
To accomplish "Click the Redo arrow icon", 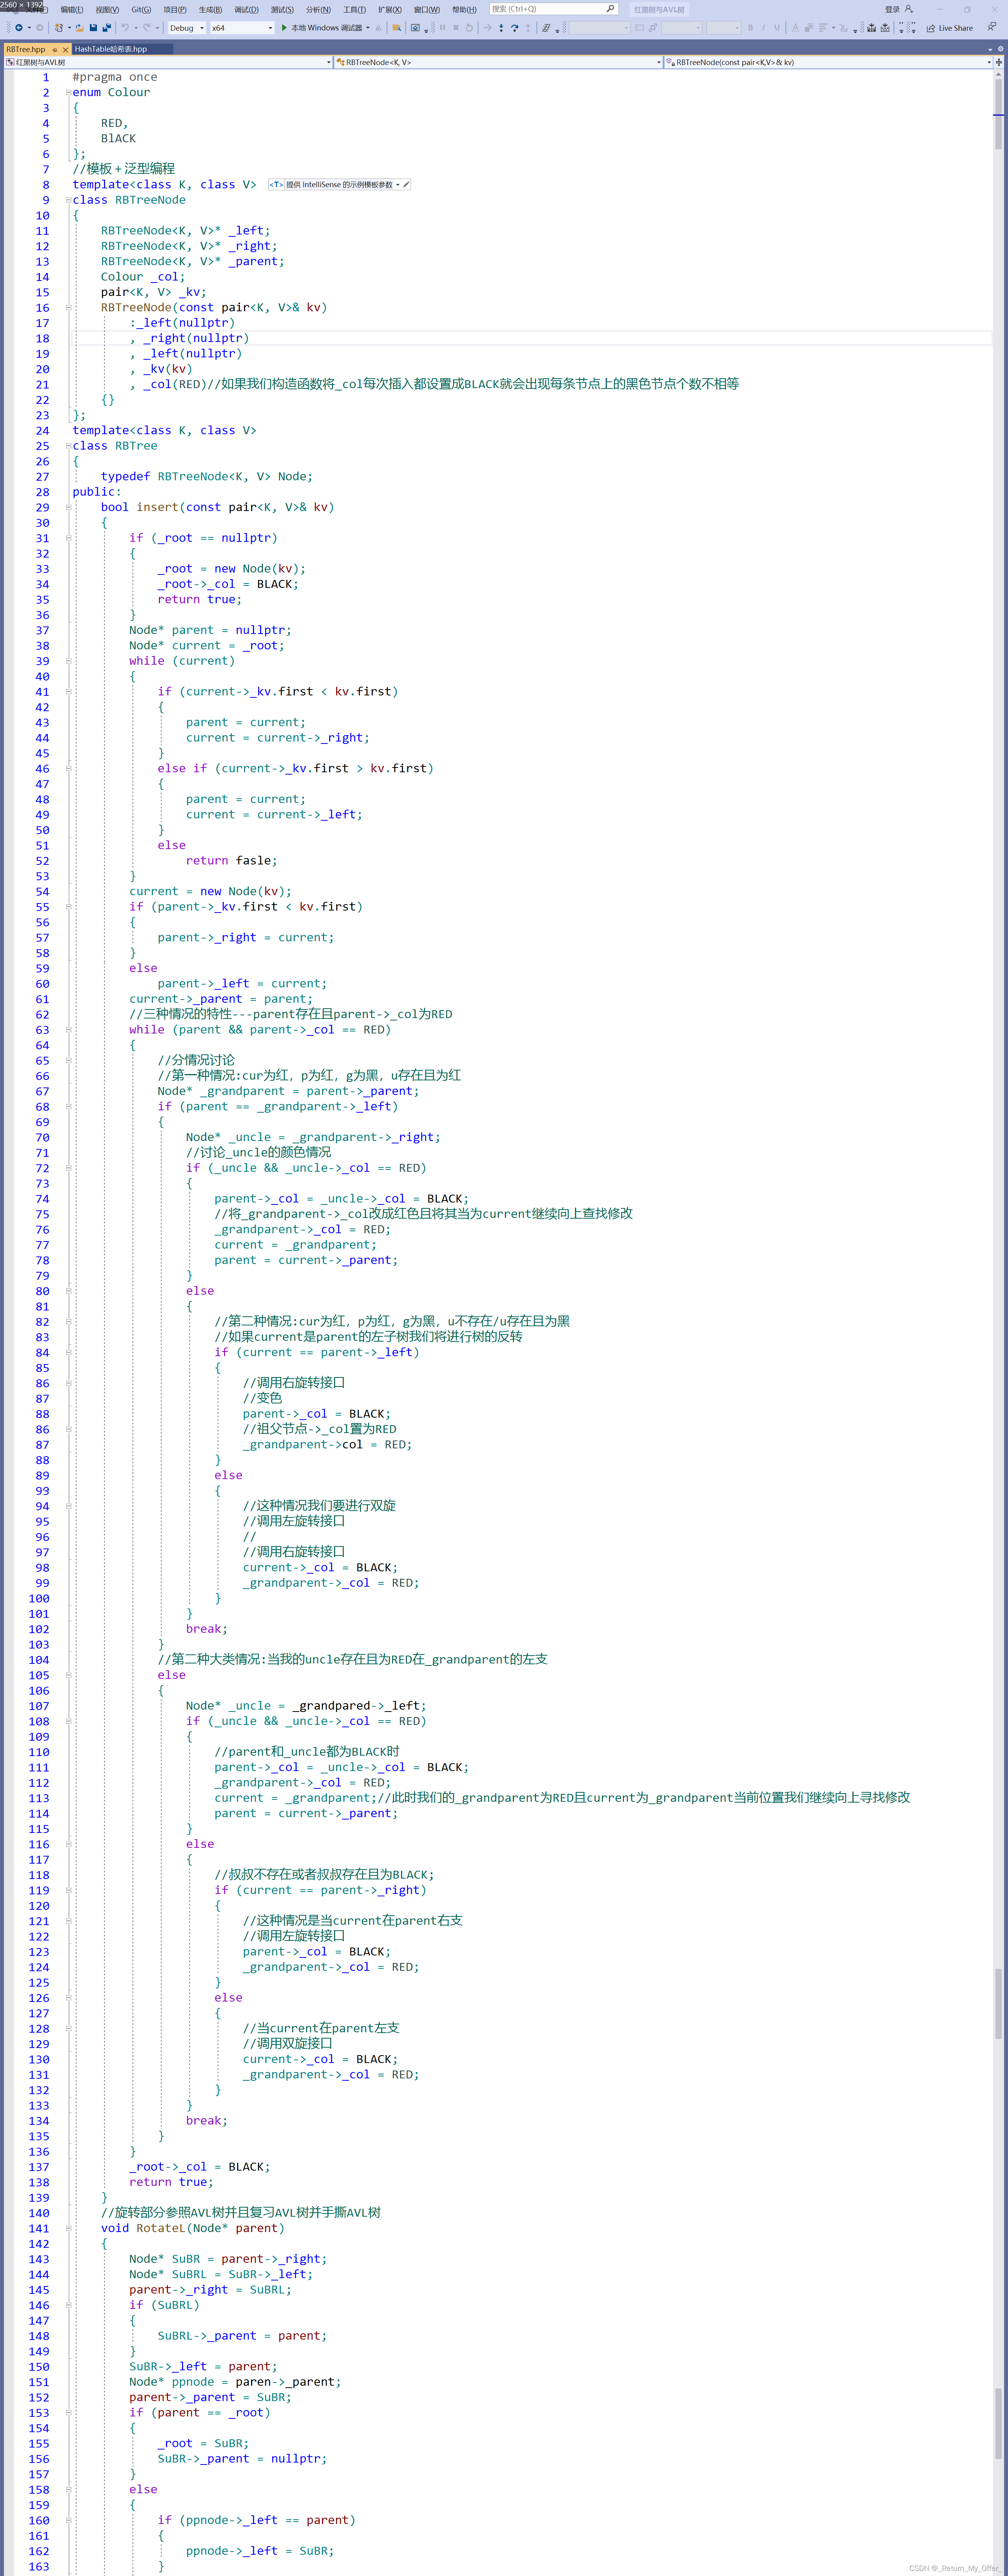I will point(147,28).
